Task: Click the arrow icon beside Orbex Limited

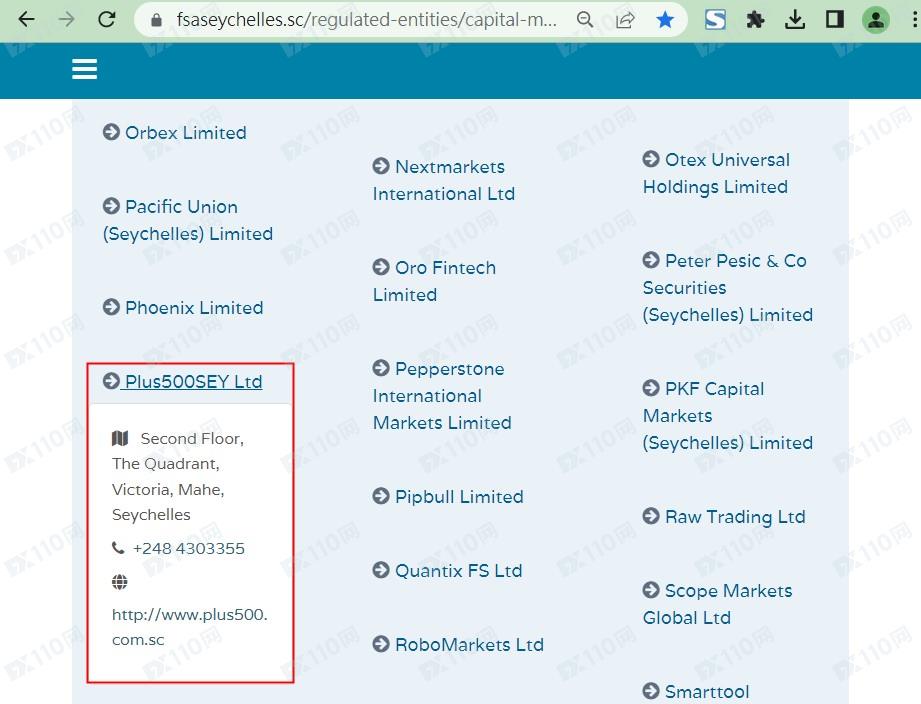Action: (x=111, y=132)
